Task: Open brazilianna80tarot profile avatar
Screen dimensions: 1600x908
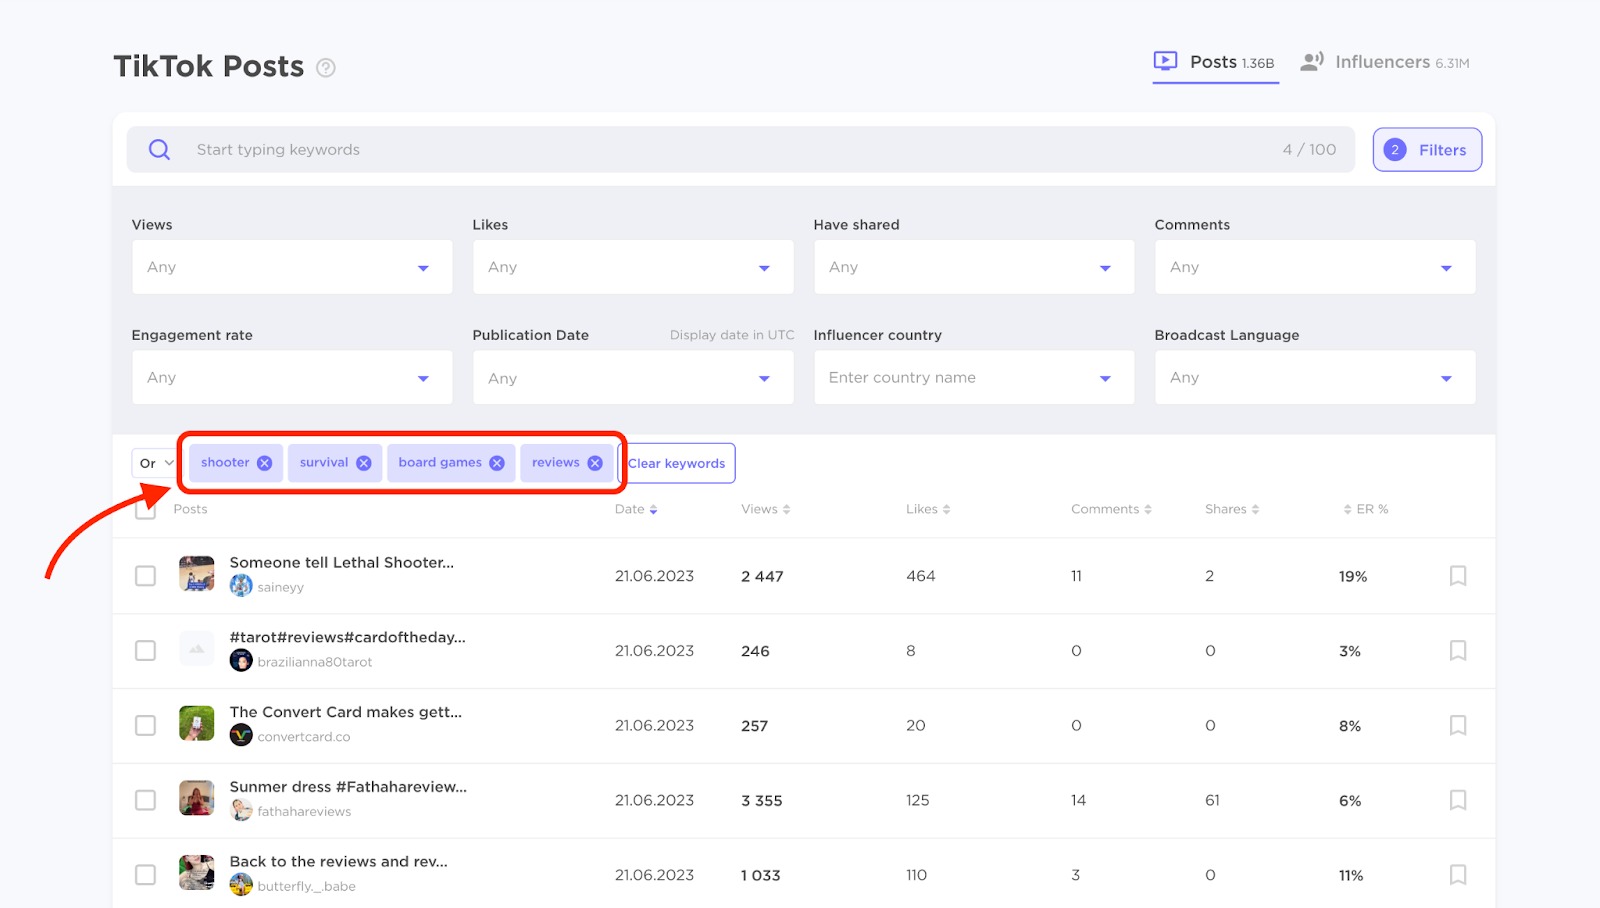Action: click(241, 661)
